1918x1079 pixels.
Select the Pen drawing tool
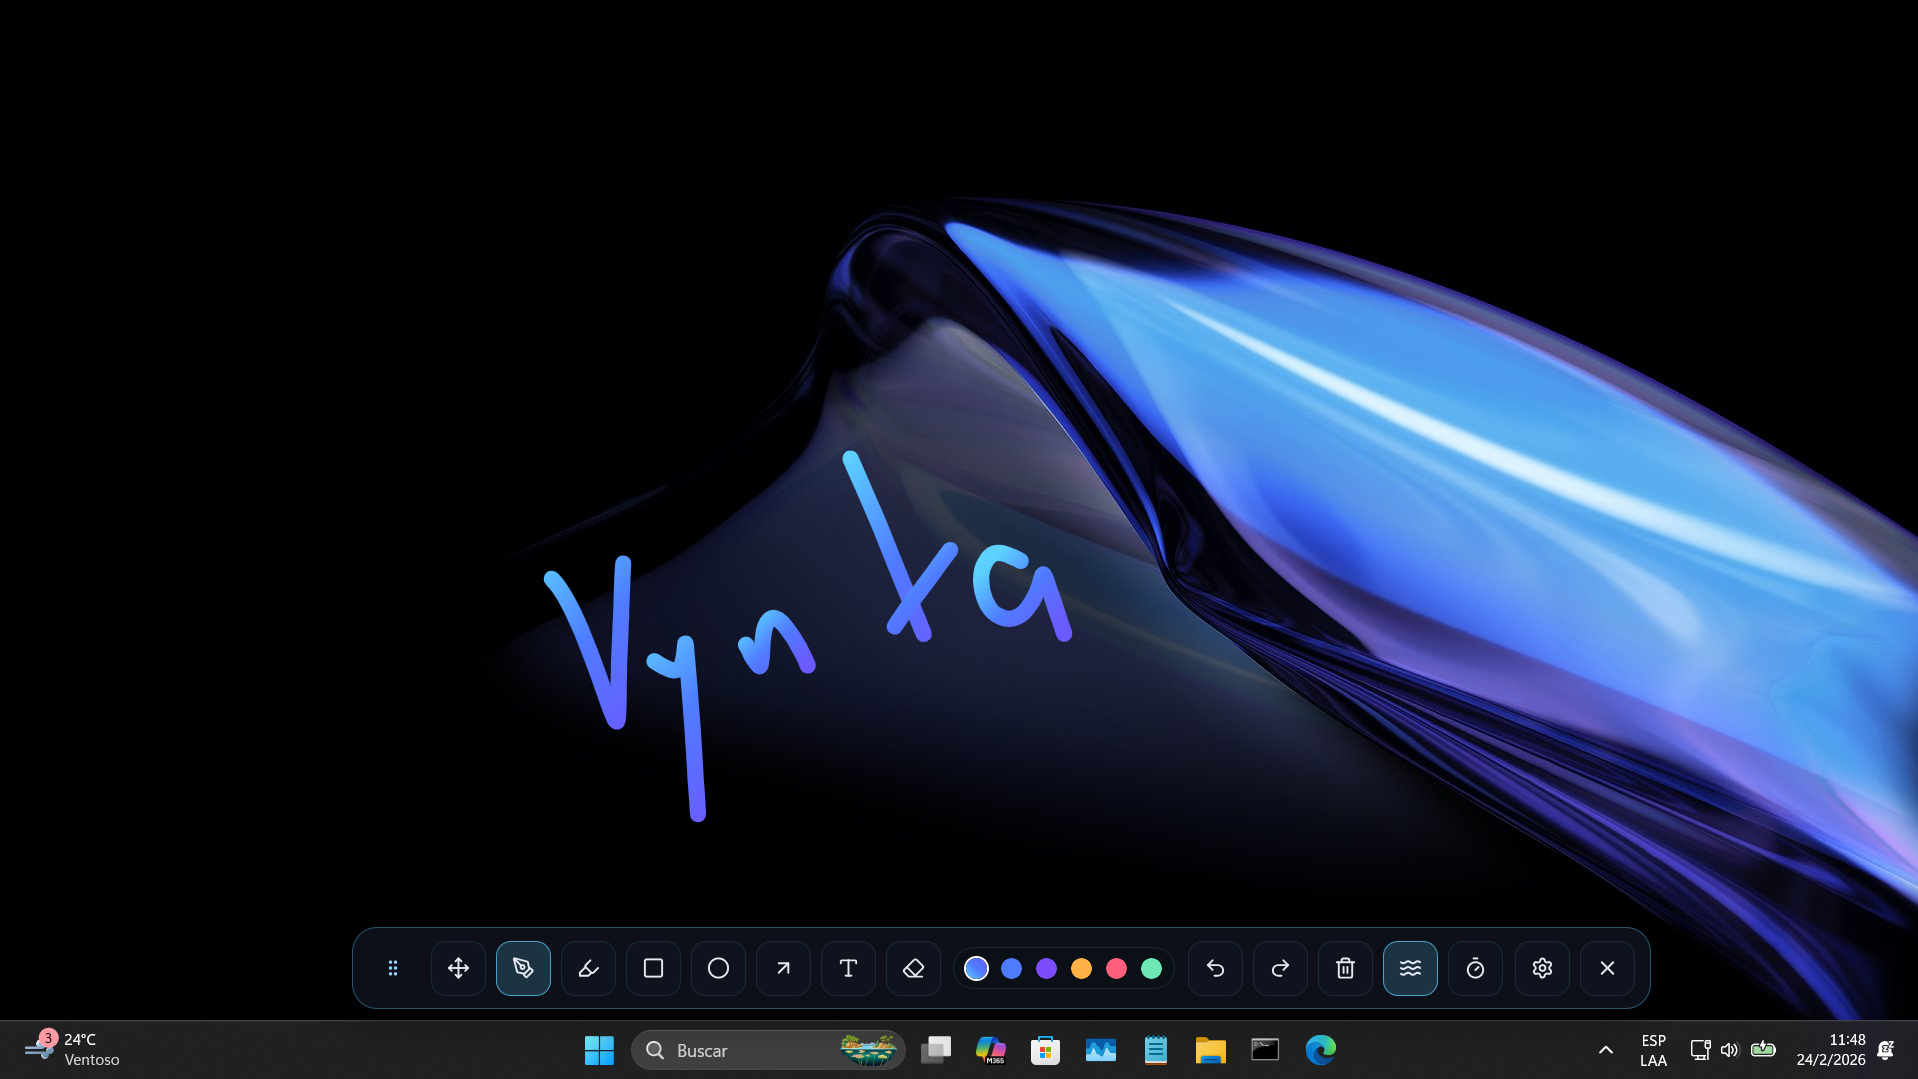pos(523,968)
